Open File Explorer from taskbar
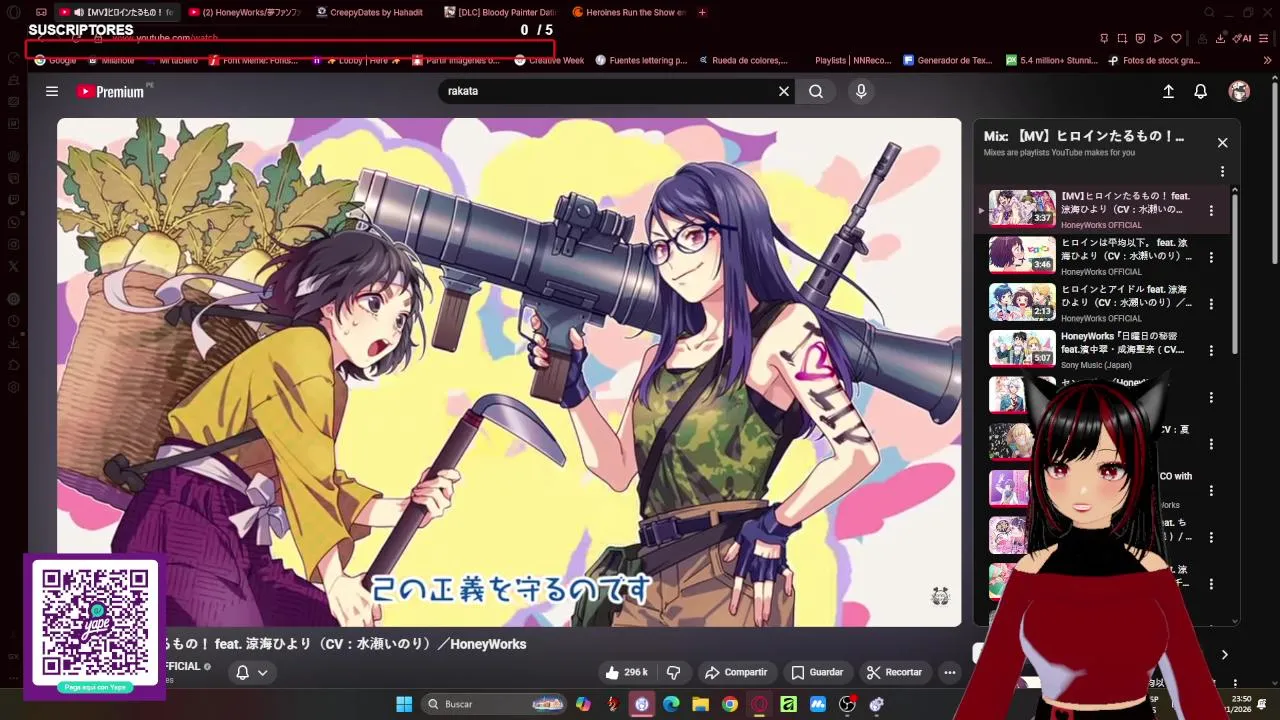This screenshot has height=720, width=1280. 700,704
